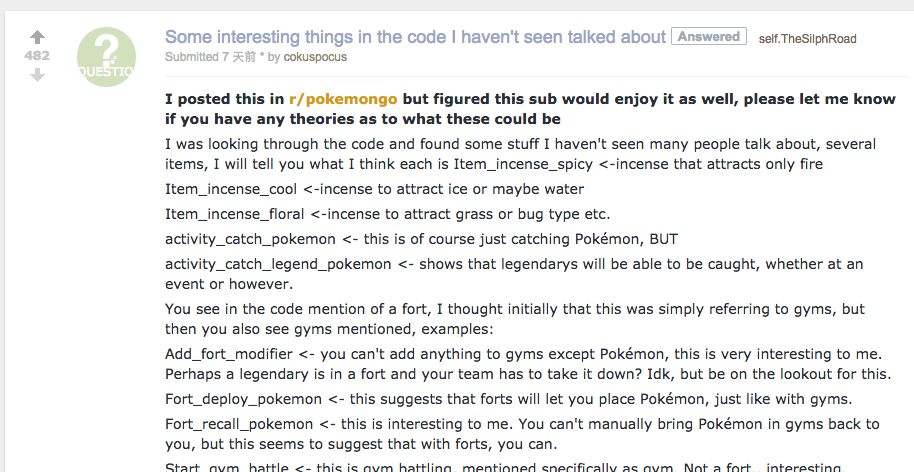
Task: Click the Fort_recall_pokemon paragraph
Action: tap(521, 434)
